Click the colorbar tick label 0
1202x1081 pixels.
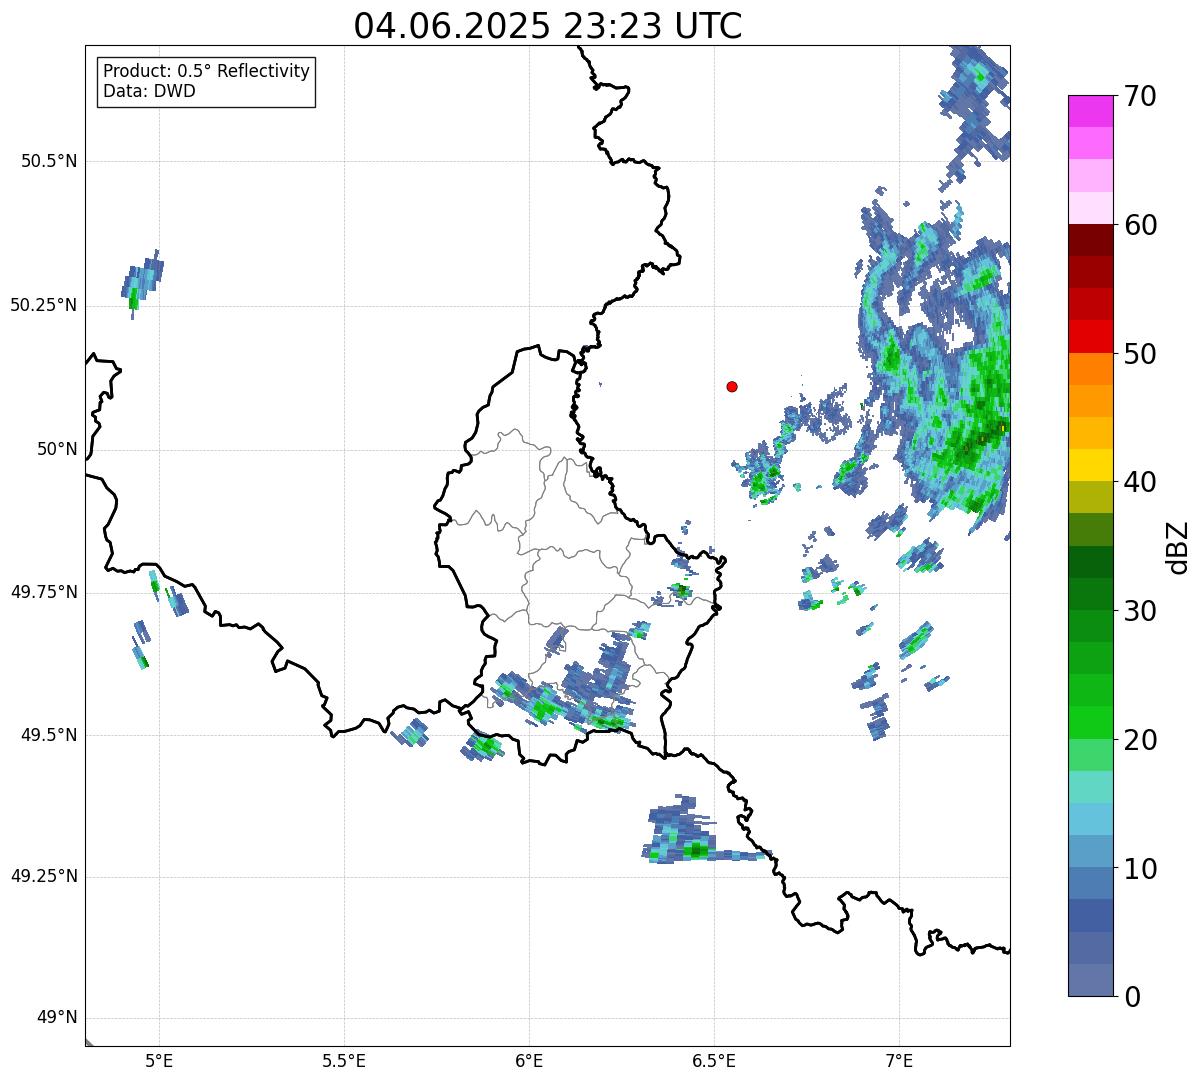pyautogui.click(x=1132, y=997)
